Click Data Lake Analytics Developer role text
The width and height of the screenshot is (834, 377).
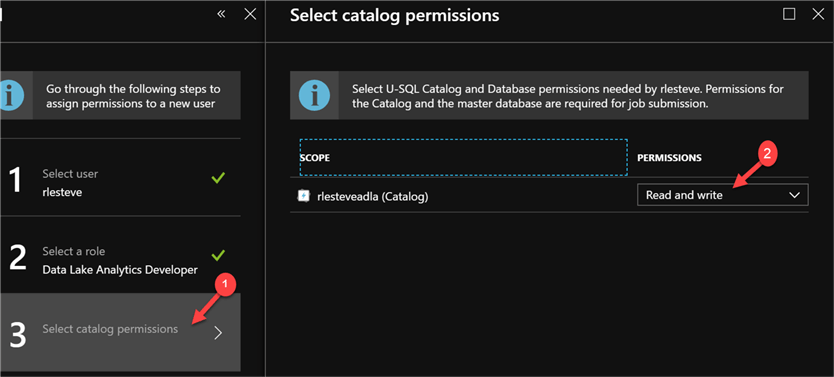pos(120,270)
